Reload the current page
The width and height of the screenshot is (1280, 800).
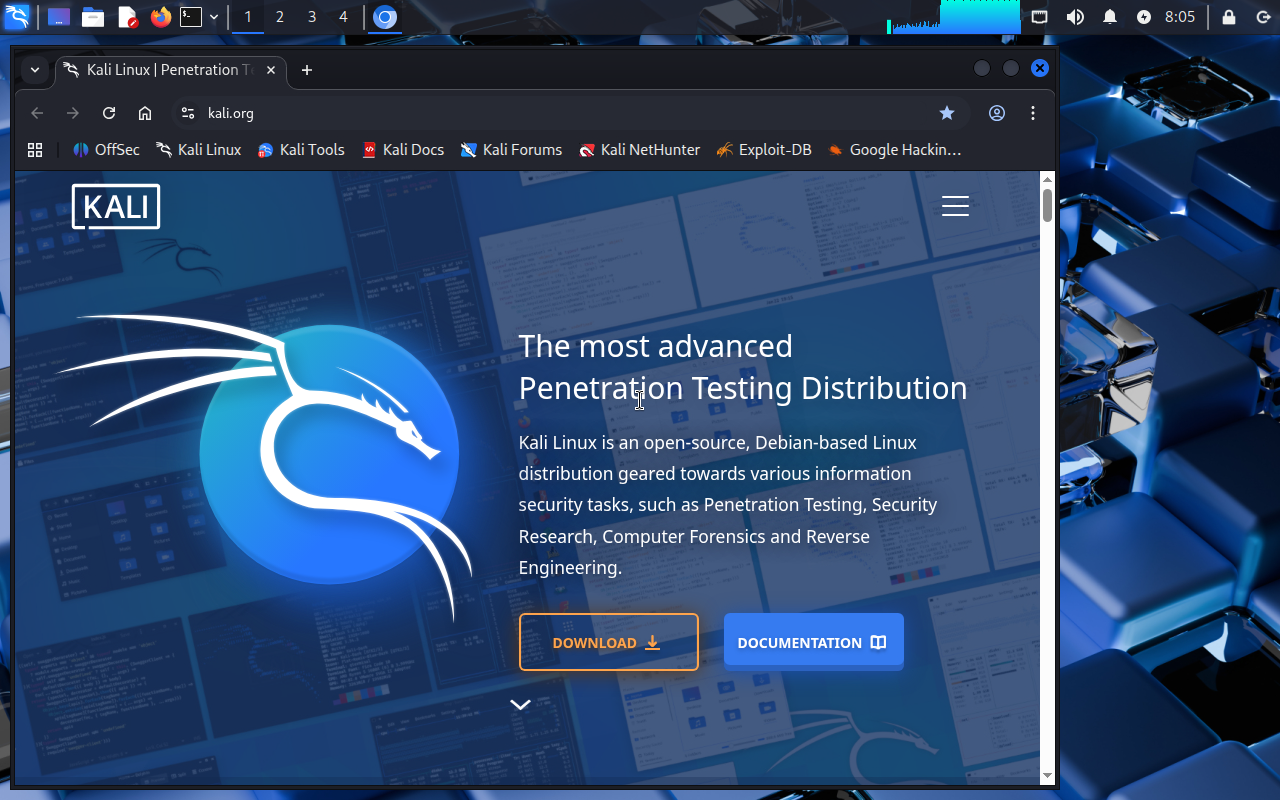click(x=109, y=113)
